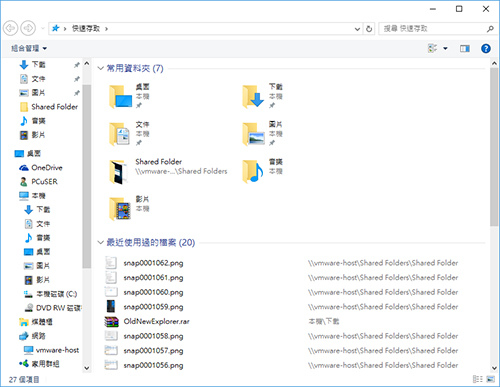Open 本機磁碟 (C:) drive in sidebar
This screenshot has width=500, height=387.
(x=50, y=294)
